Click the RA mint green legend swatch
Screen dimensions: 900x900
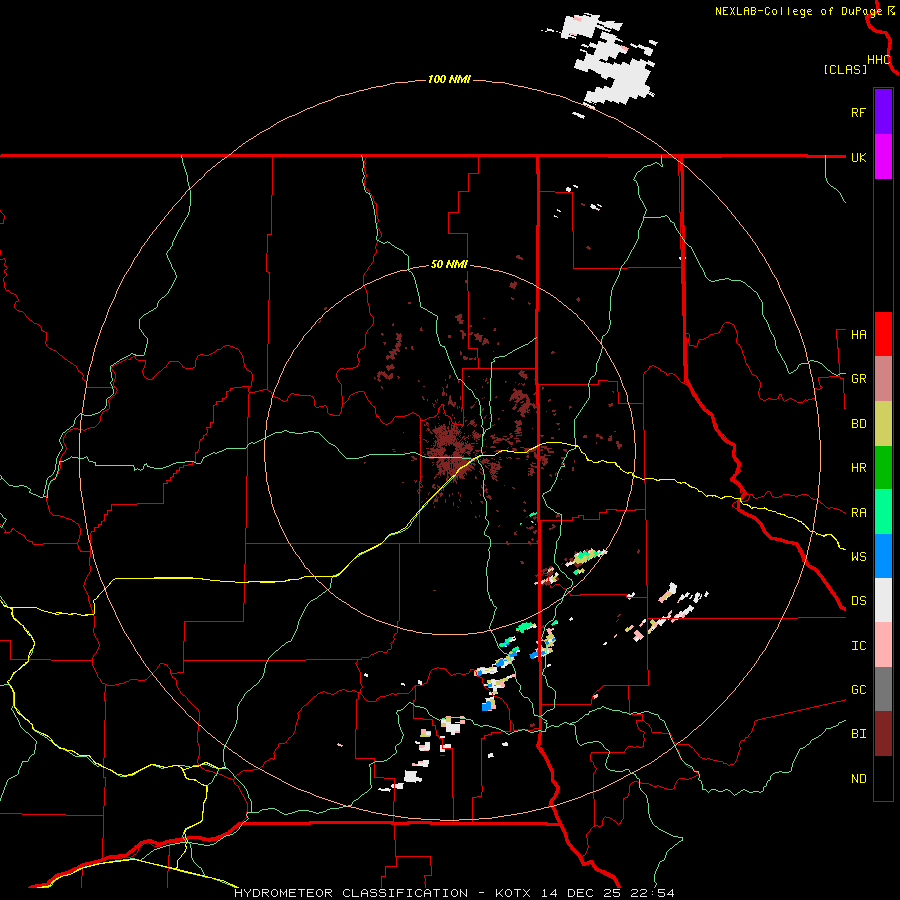point(883,512)
